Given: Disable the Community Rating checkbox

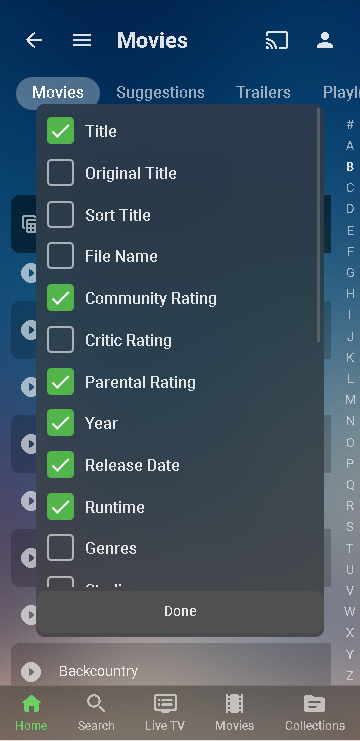Looking at the screenshot, I should (x=60, y=298).
